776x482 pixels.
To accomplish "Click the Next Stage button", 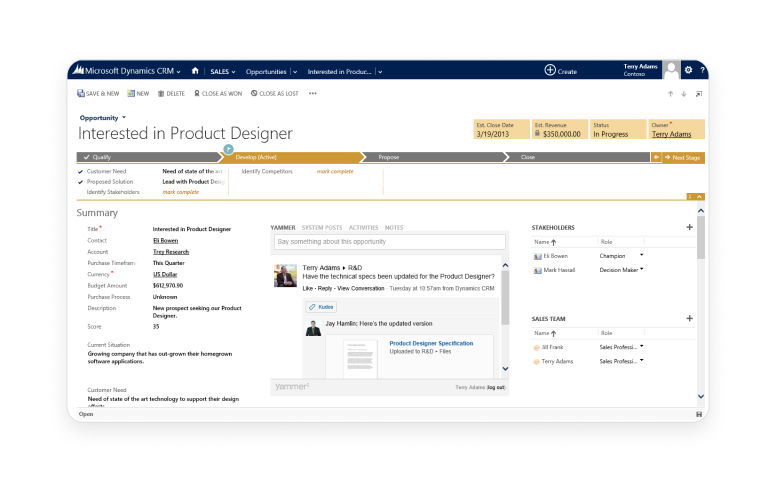I will [x=682, y=157].
